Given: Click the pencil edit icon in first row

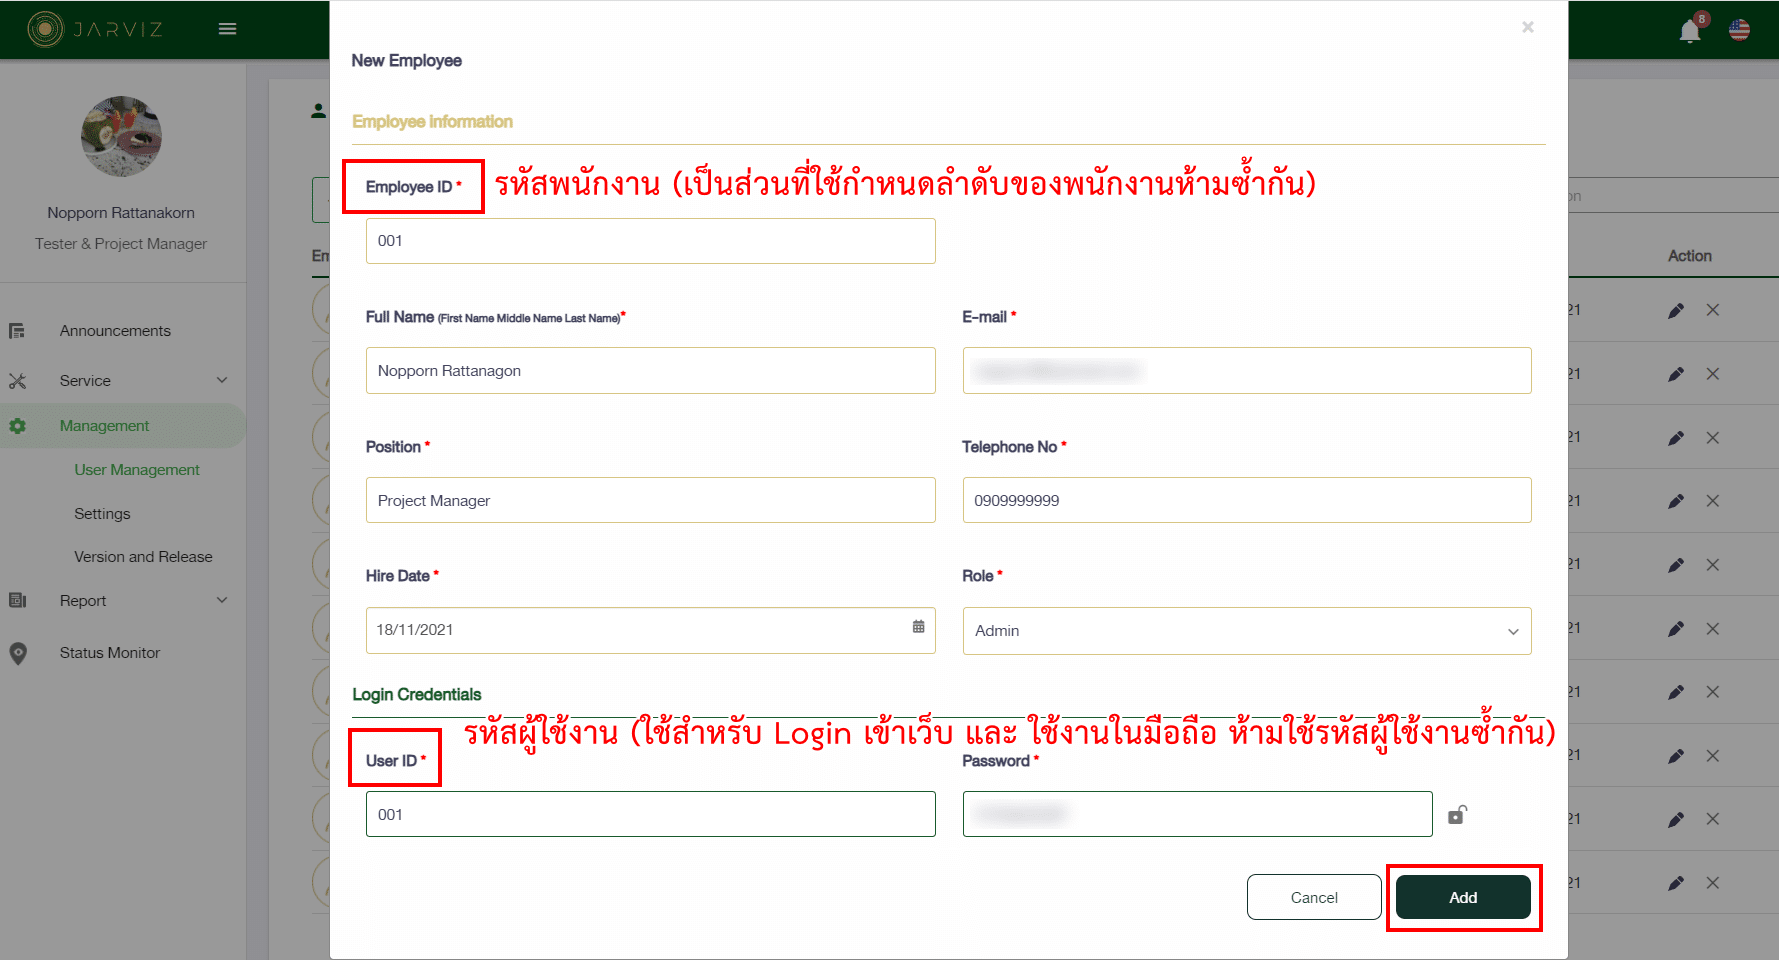Looking at the screenshot, I should click(x=1676, y=311).
